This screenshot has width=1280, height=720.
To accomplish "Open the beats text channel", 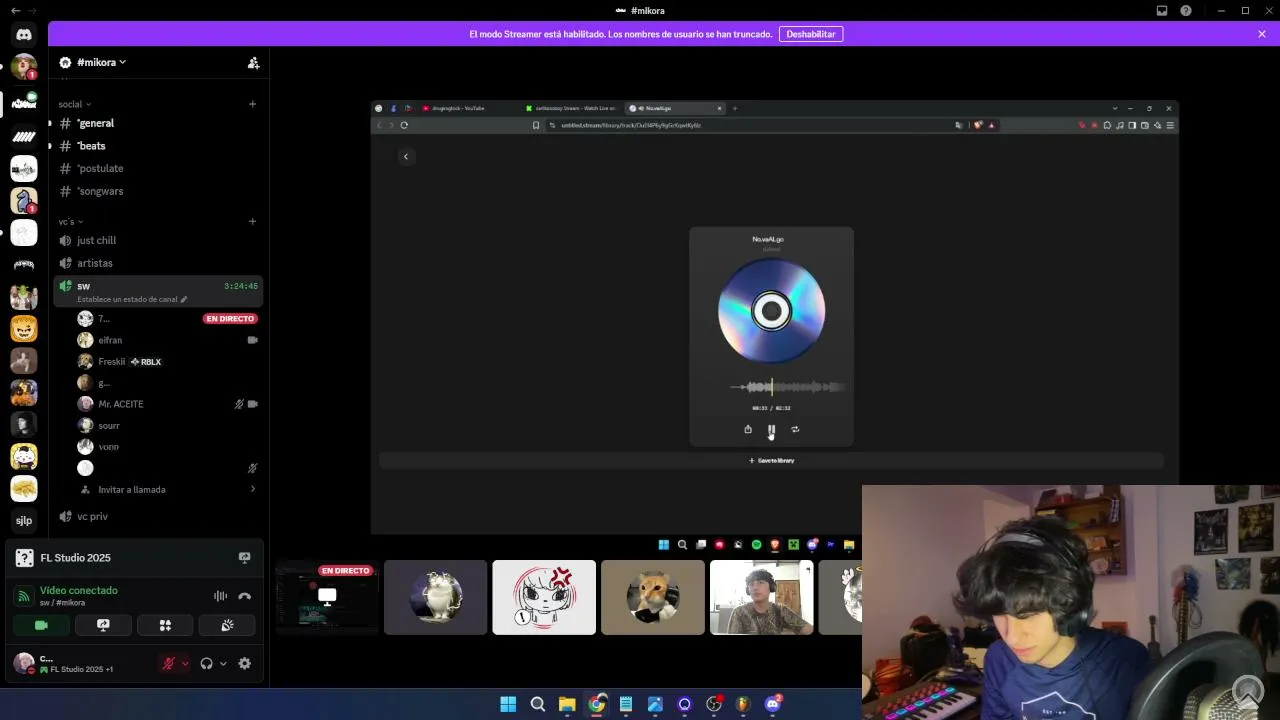I will tap(158, 146).
